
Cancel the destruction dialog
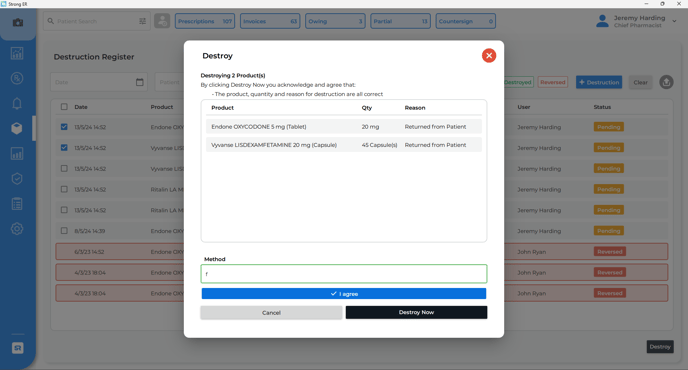coord(271,313)
